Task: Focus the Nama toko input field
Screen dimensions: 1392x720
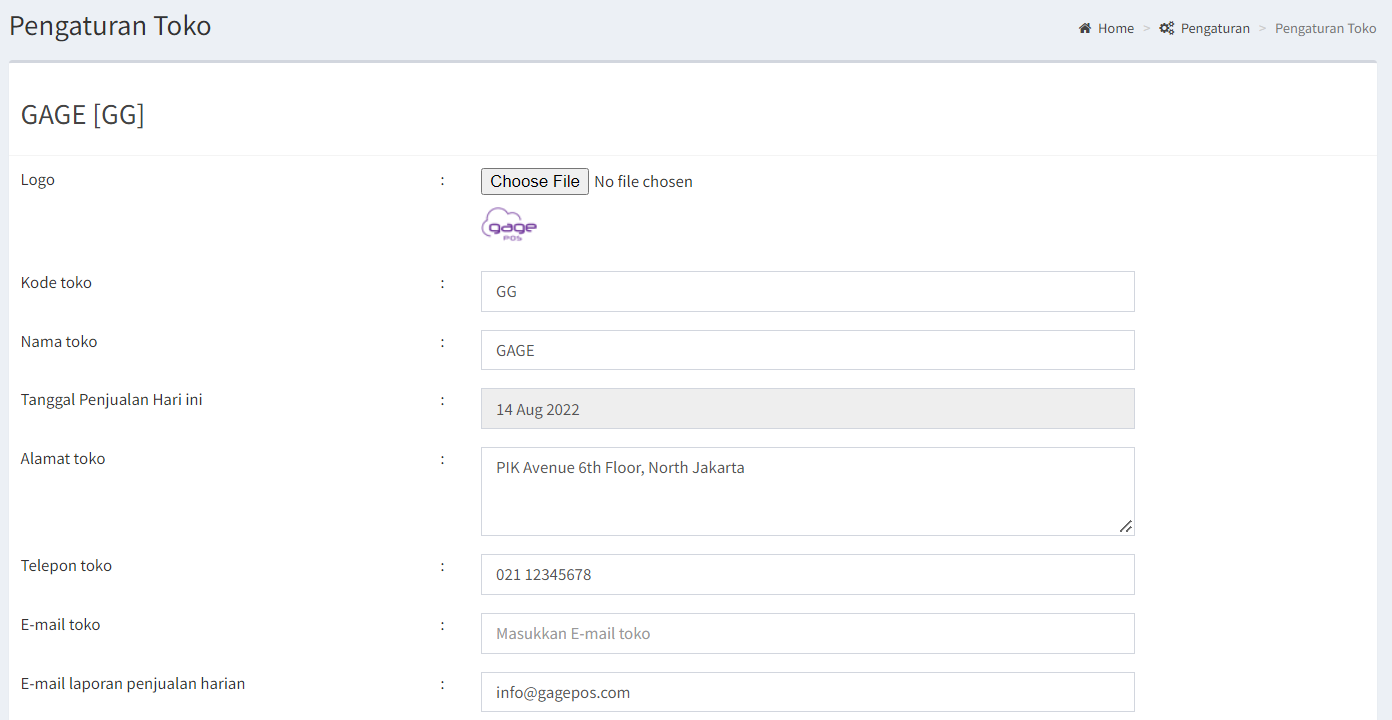Action: 808,350
